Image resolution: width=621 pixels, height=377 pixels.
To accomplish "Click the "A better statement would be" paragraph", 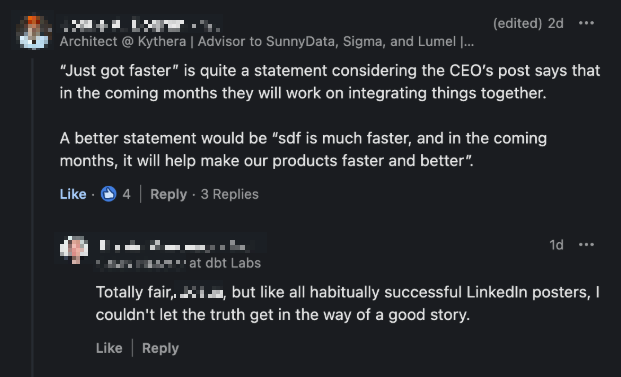I will [303, 149].
